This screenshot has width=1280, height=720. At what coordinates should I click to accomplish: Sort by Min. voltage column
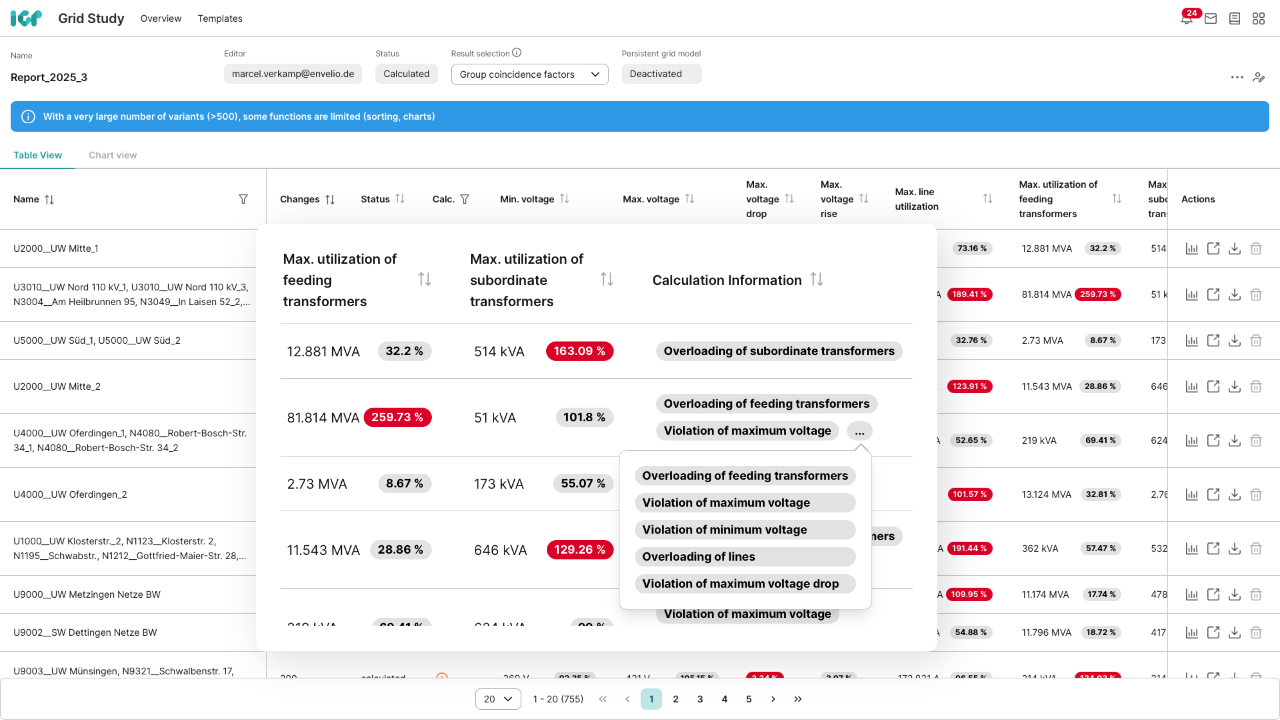click(x=564, y=199)
